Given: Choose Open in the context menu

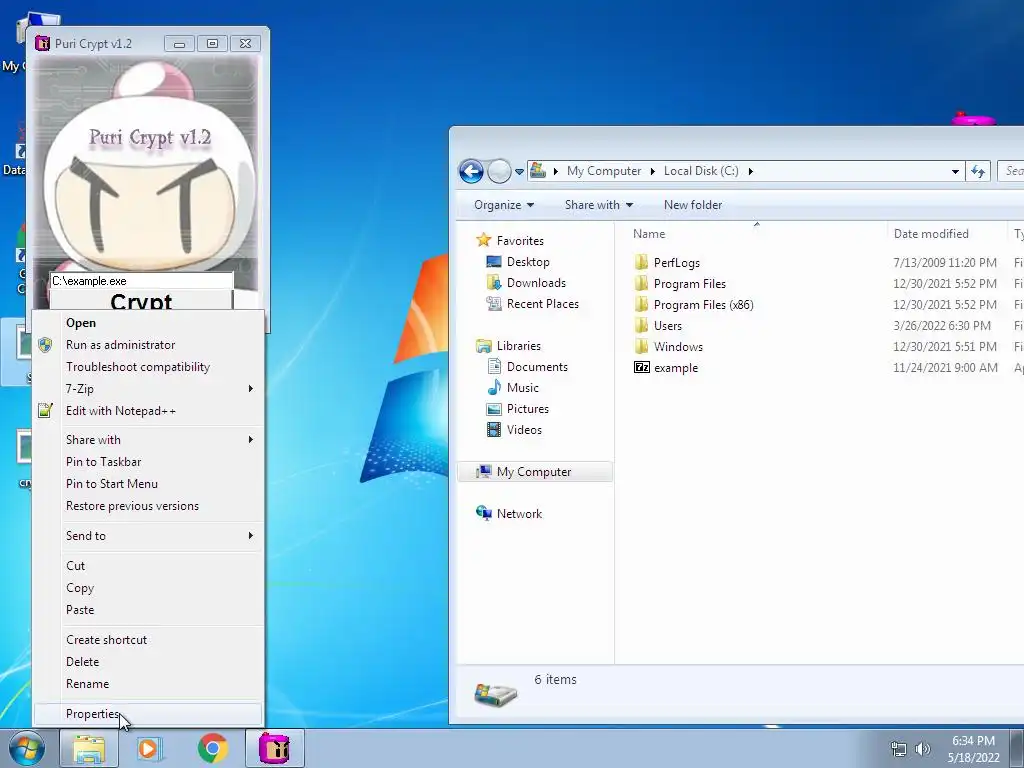Looking at the screenshot, I should click(x=148, y=323).
